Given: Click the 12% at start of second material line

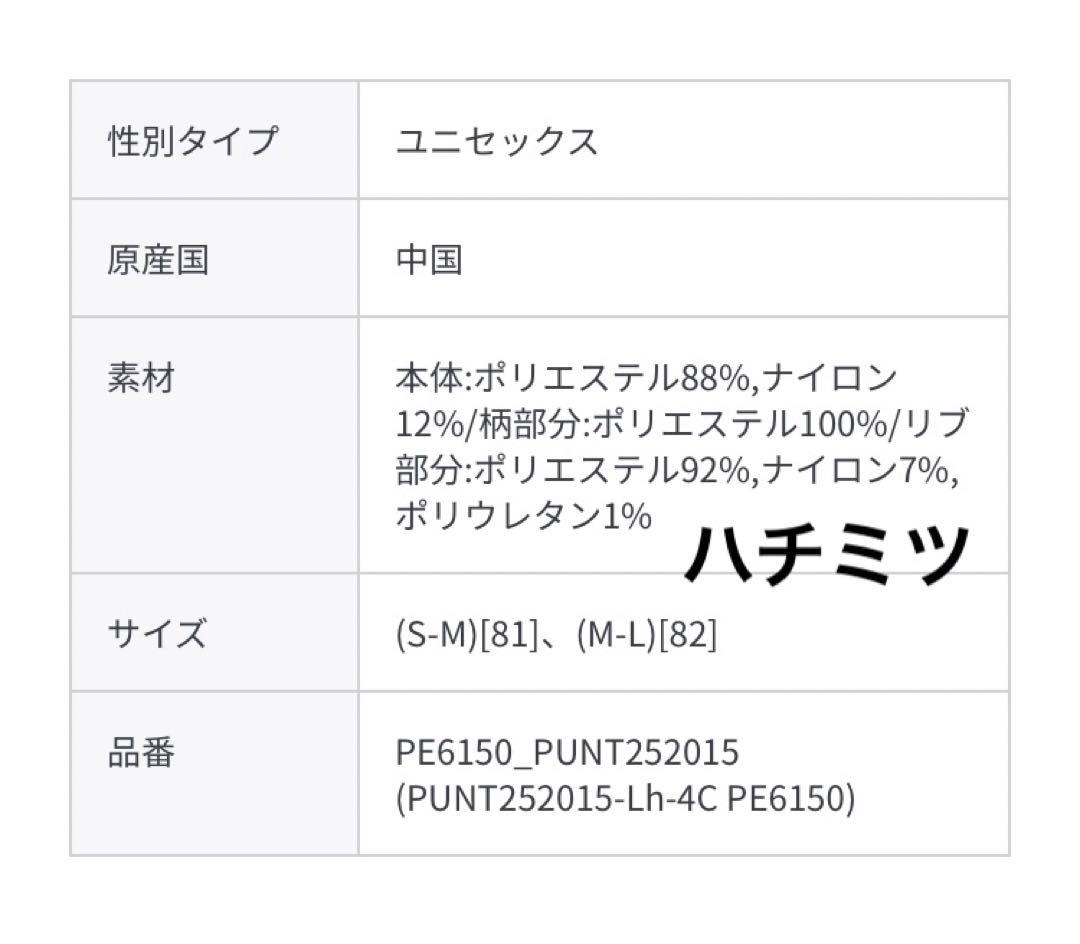Looking at the screenshot, I should pyautogui.click(x=427, y=425).
